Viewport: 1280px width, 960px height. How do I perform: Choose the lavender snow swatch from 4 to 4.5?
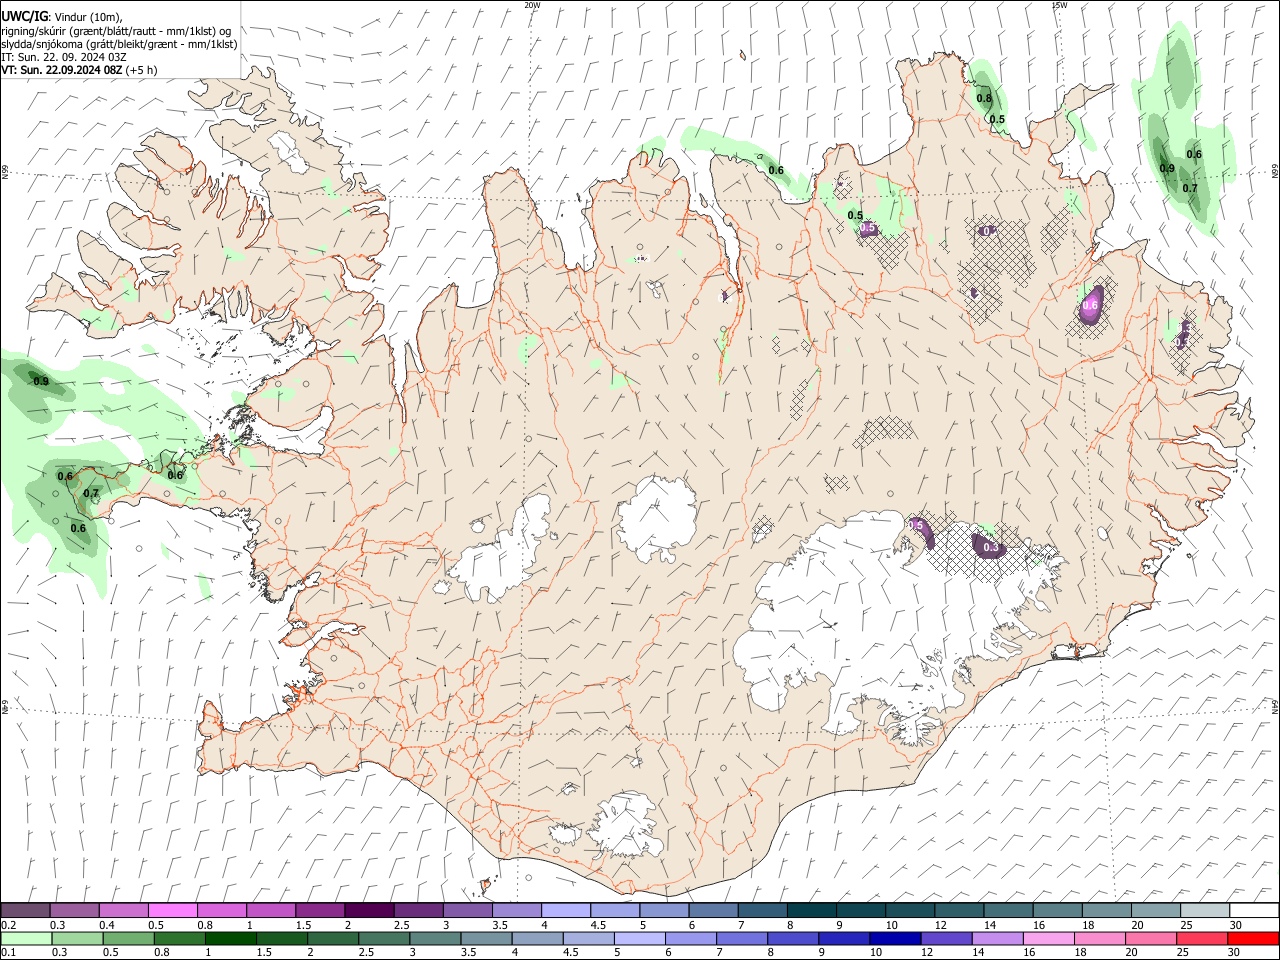tap(566, 910)
